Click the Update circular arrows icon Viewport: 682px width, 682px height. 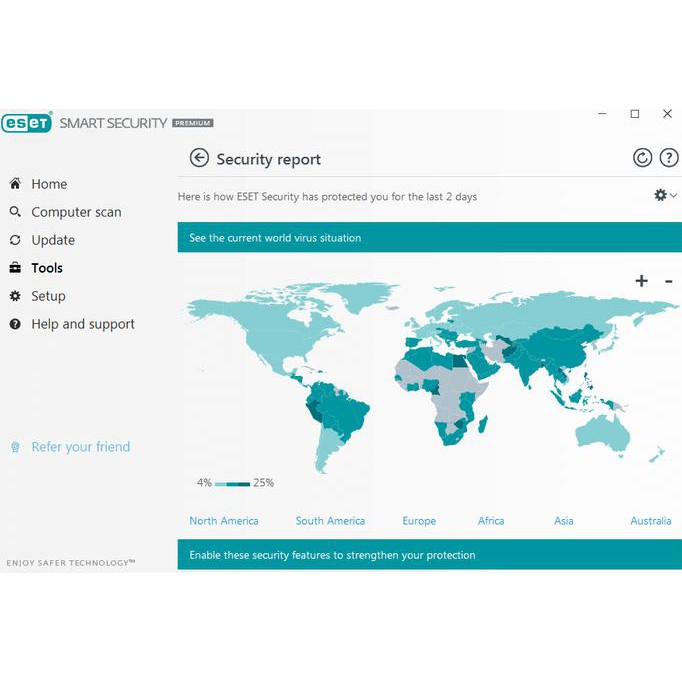(x=15, y=240)
